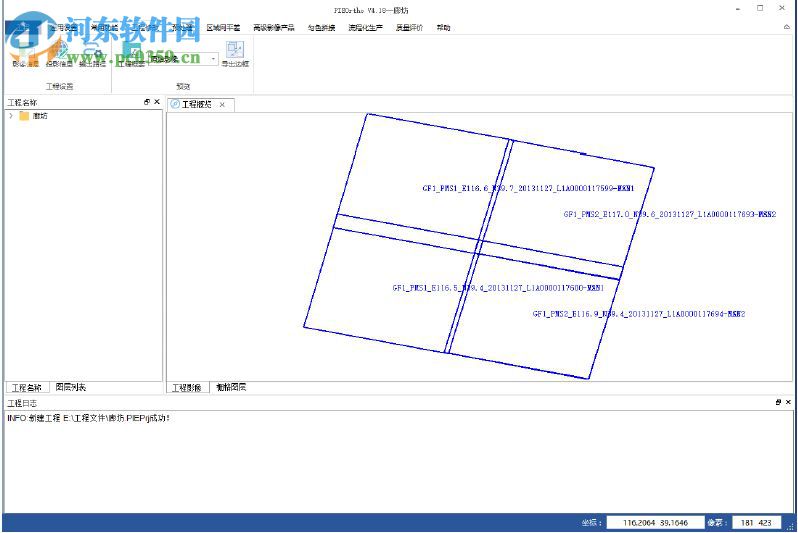Open the 原始影像 preview dropdown
Viewport: 798px width, 533px height.
(x=213, y=59)
